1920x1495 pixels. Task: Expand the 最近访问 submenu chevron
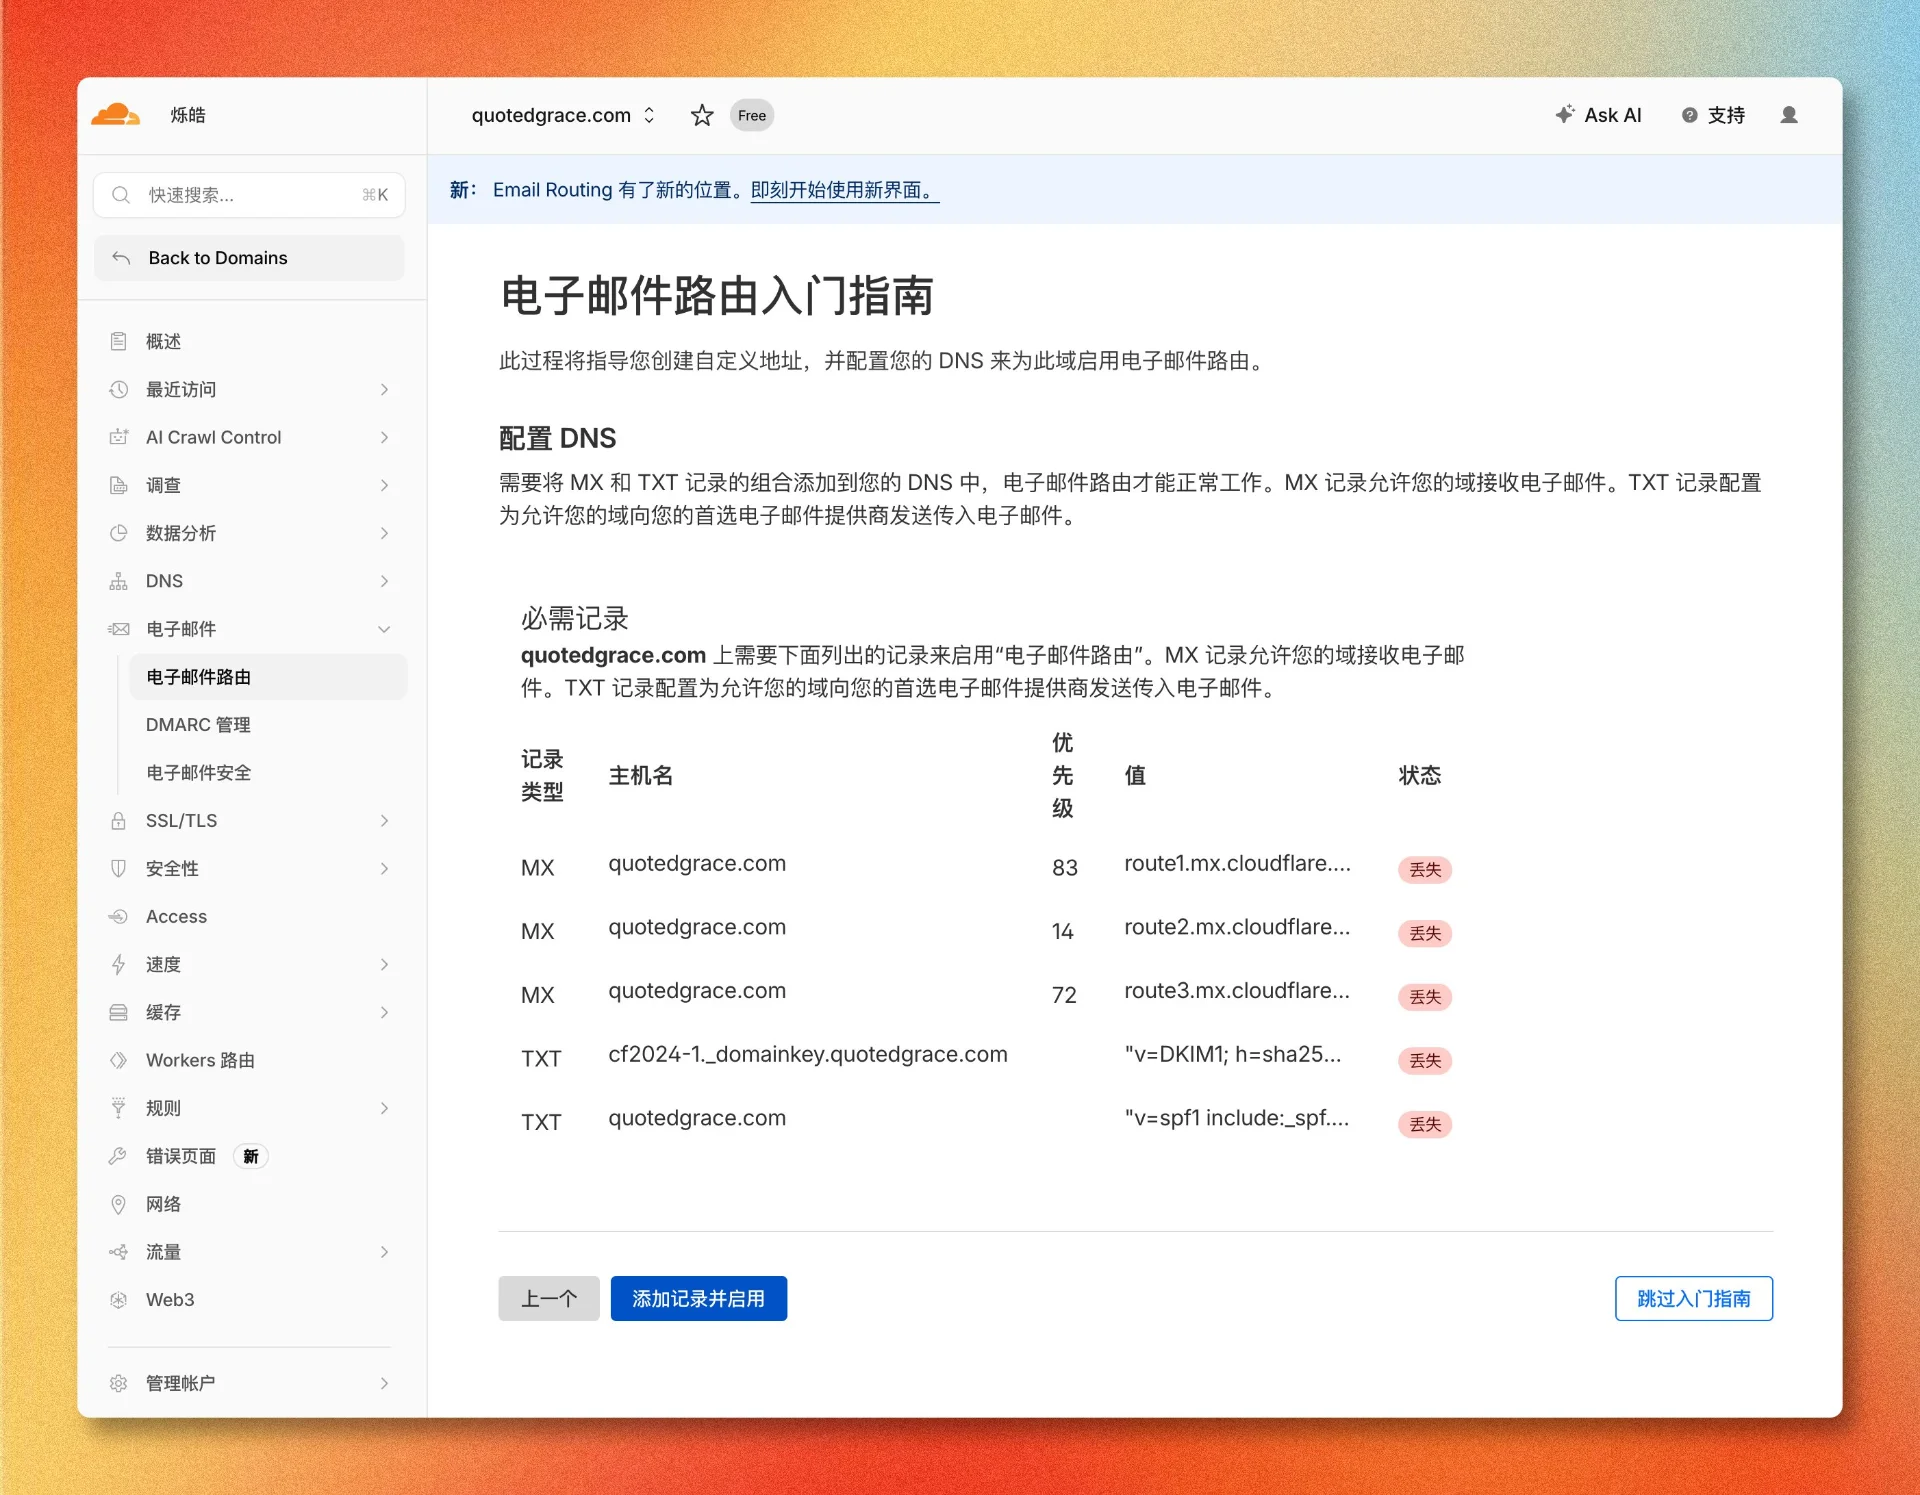point(384,389)
